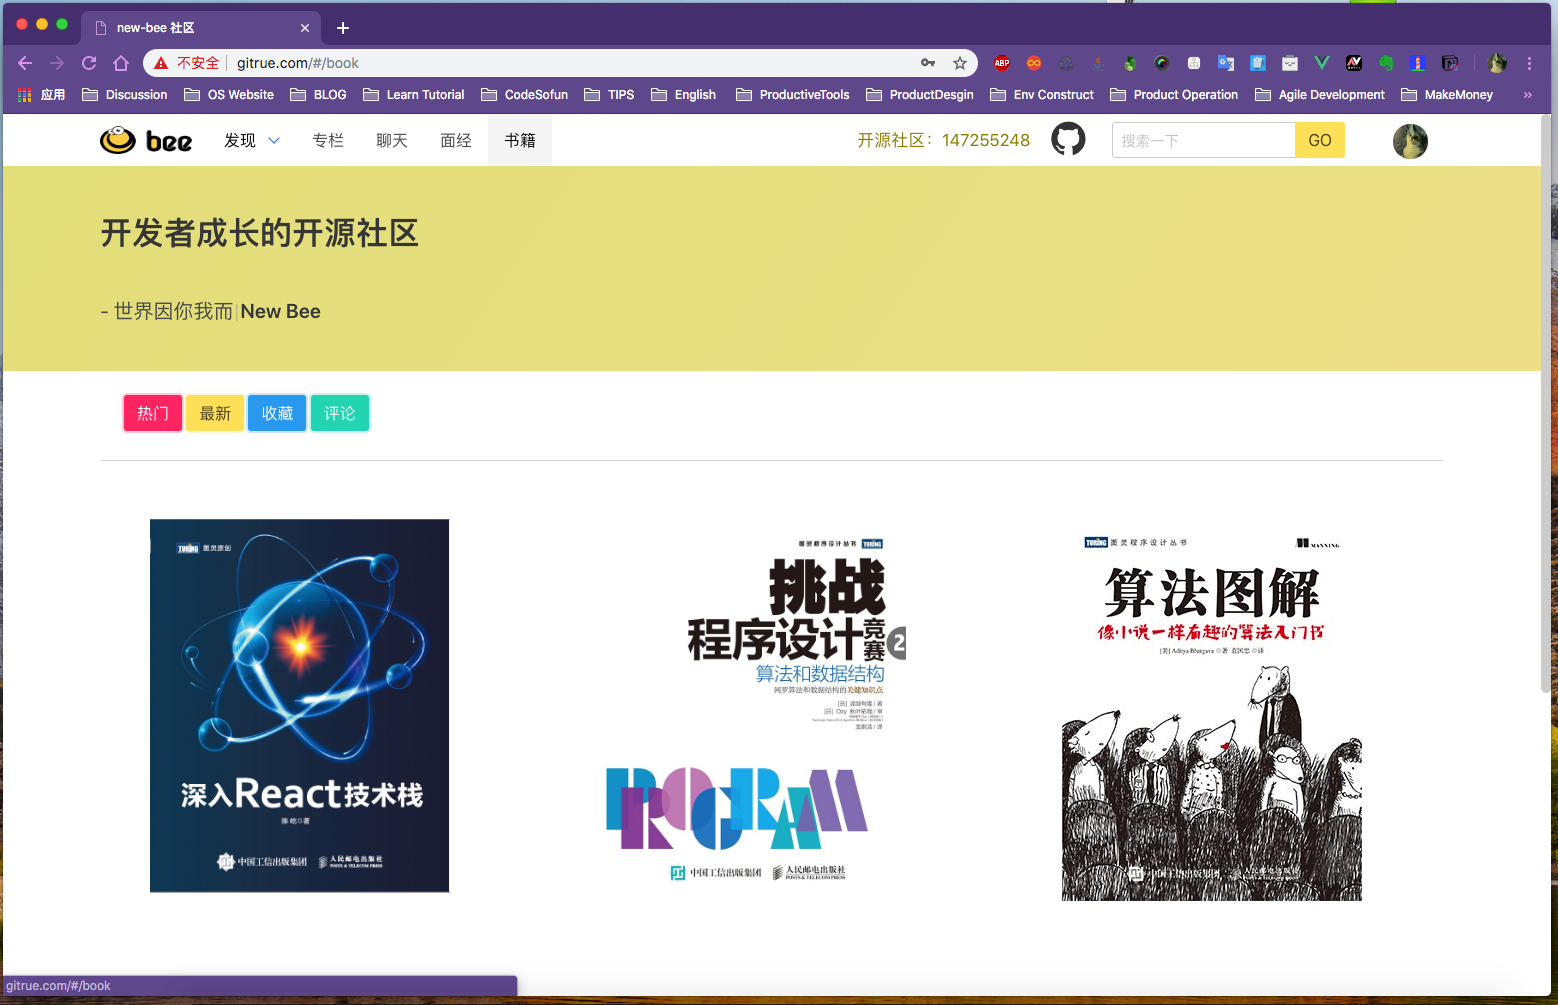Open the ProductiveTools bookmark folder
Screen dimensions: 1558x1005
(x=793, y=95)
